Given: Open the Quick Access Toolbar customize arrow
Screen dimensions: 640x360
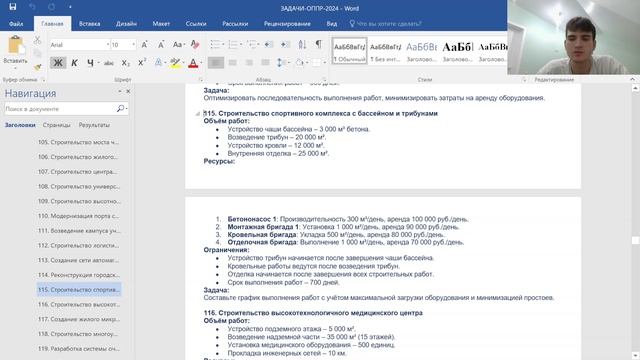Looking at the screenshot, I should [70, 7].
